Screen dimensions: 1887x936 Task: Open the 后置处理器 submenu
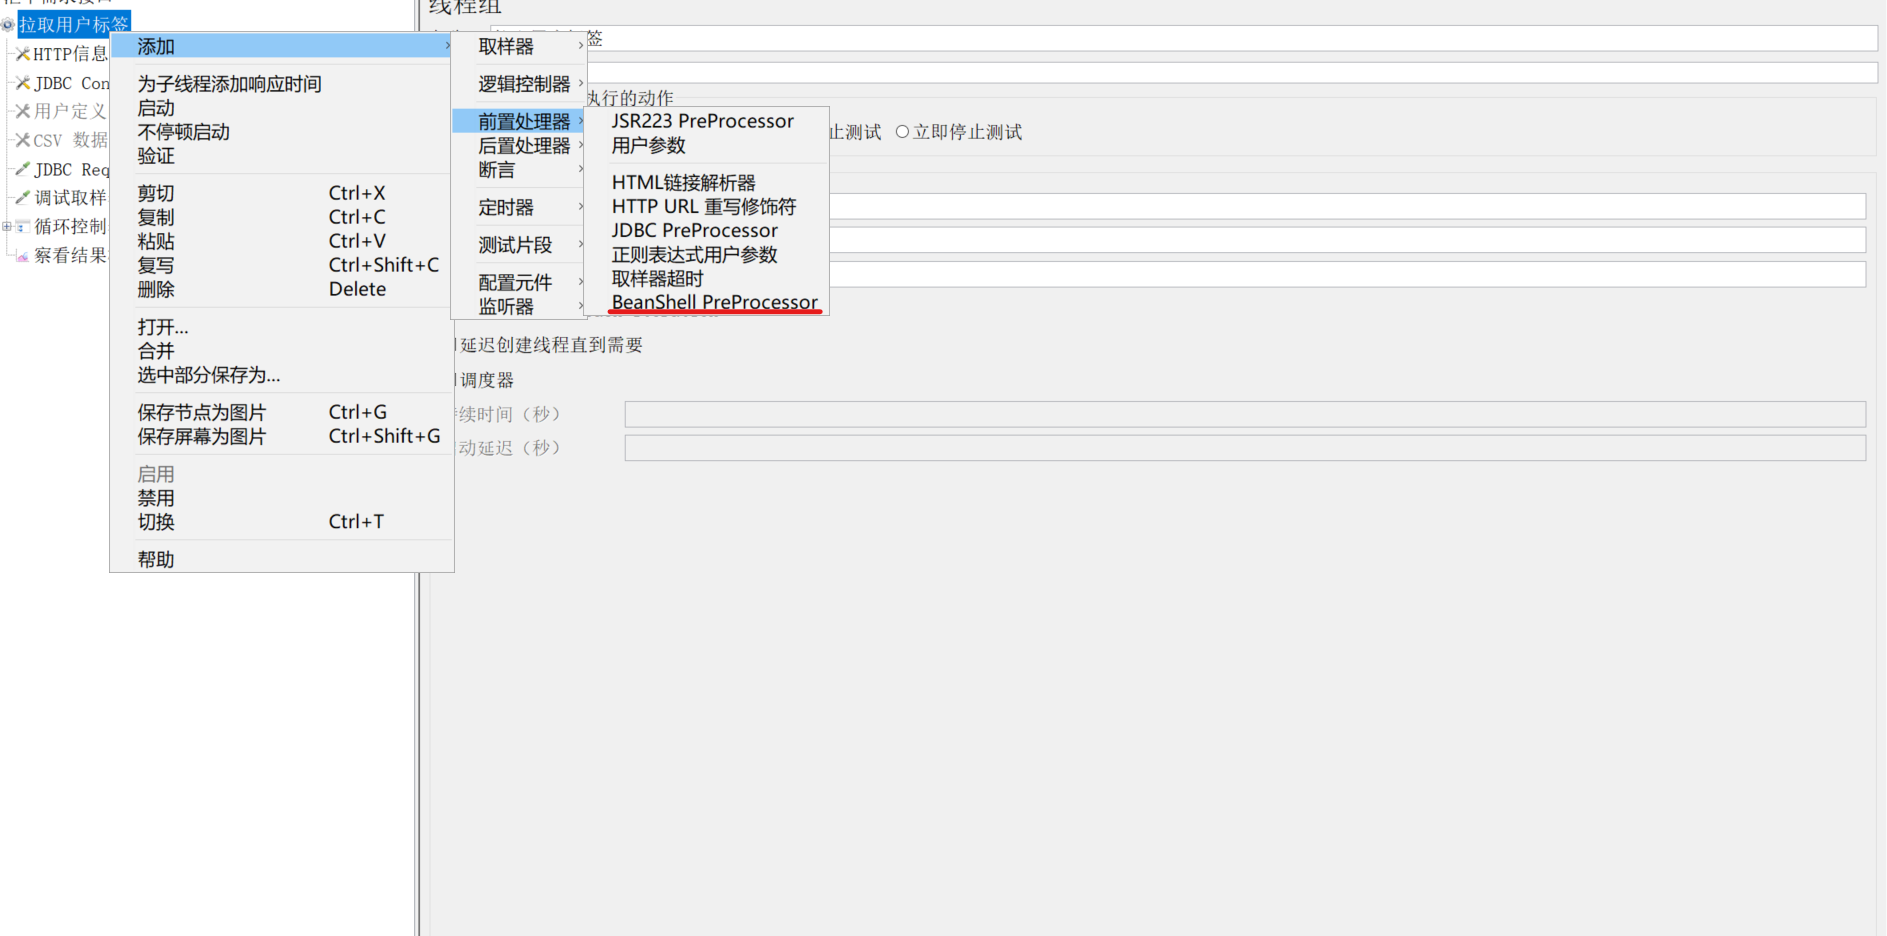(x=519, y=146)
